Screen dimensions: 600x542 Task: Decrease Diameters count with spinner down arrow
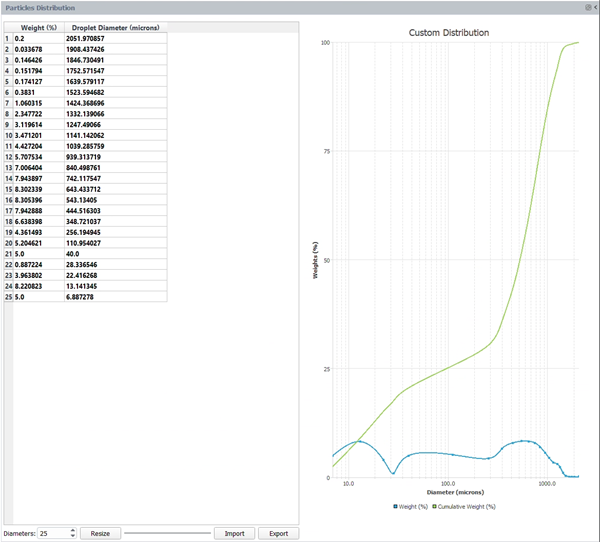coord(73,537)
